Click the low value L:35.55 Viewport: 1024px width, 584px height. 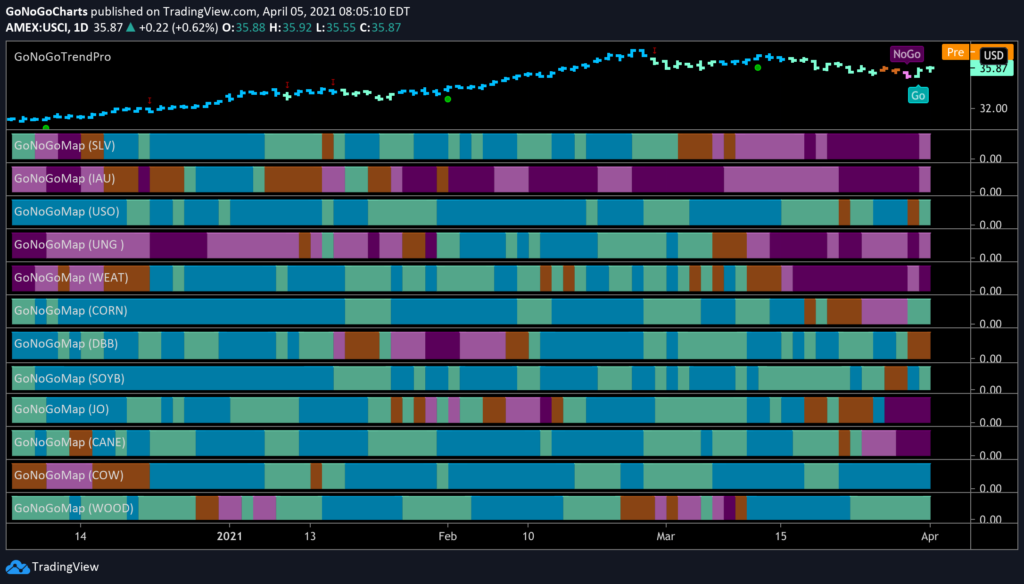click(x=336, y=27)
